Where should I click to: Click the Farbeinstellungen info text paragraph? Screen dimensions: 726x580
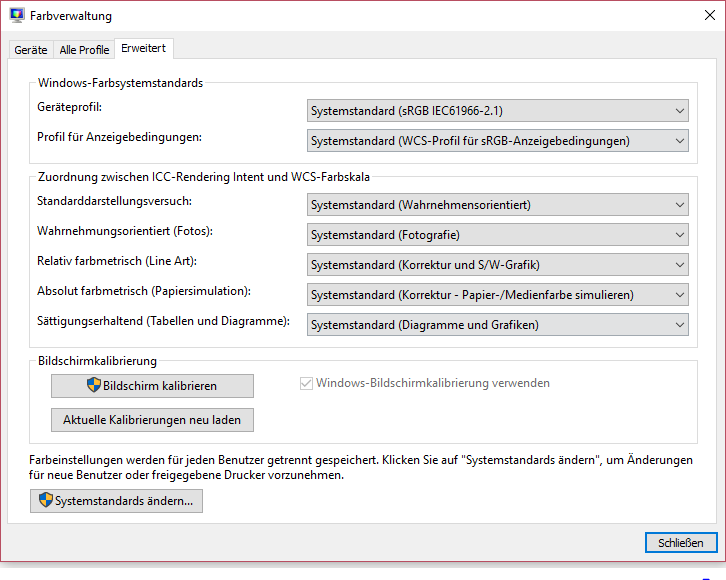tap(361, 468)
